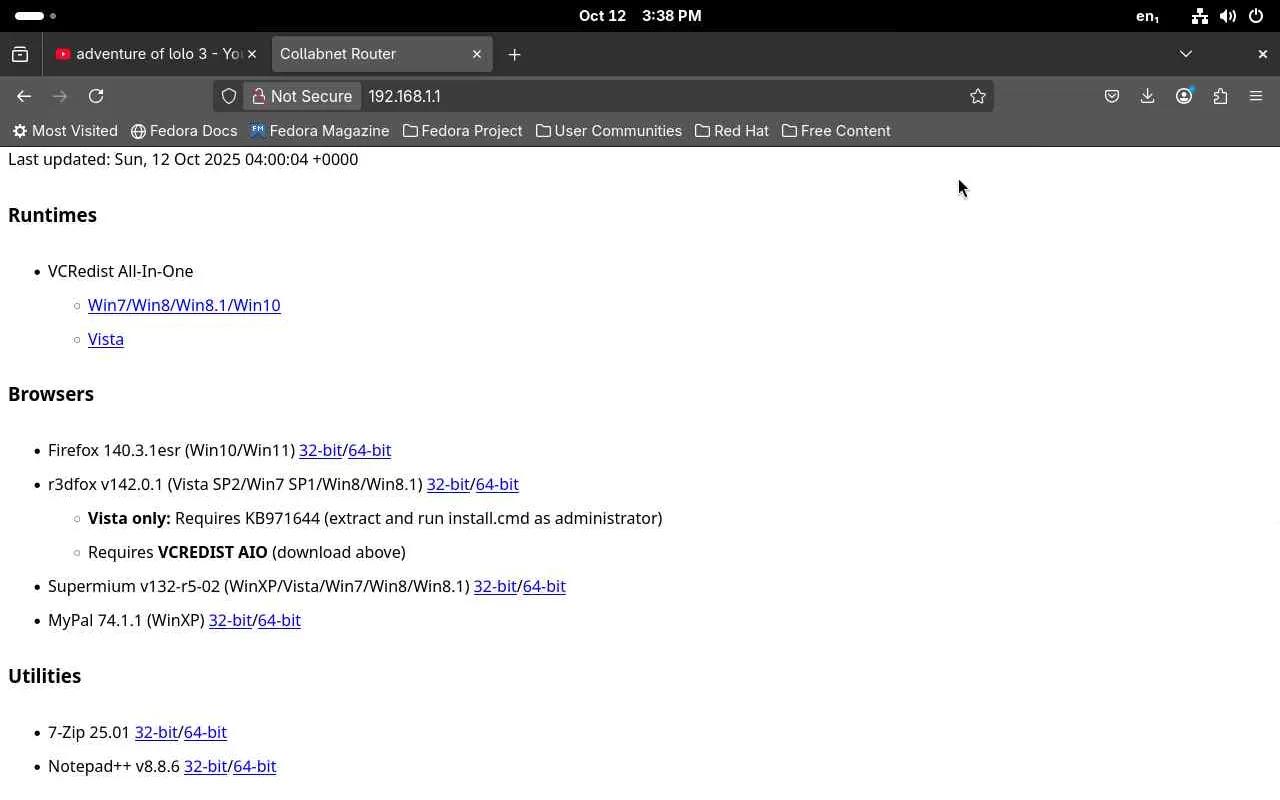Close the Collabnet Router tab
The height and width of the screenshot is (800, 1280).
(477, 54)
